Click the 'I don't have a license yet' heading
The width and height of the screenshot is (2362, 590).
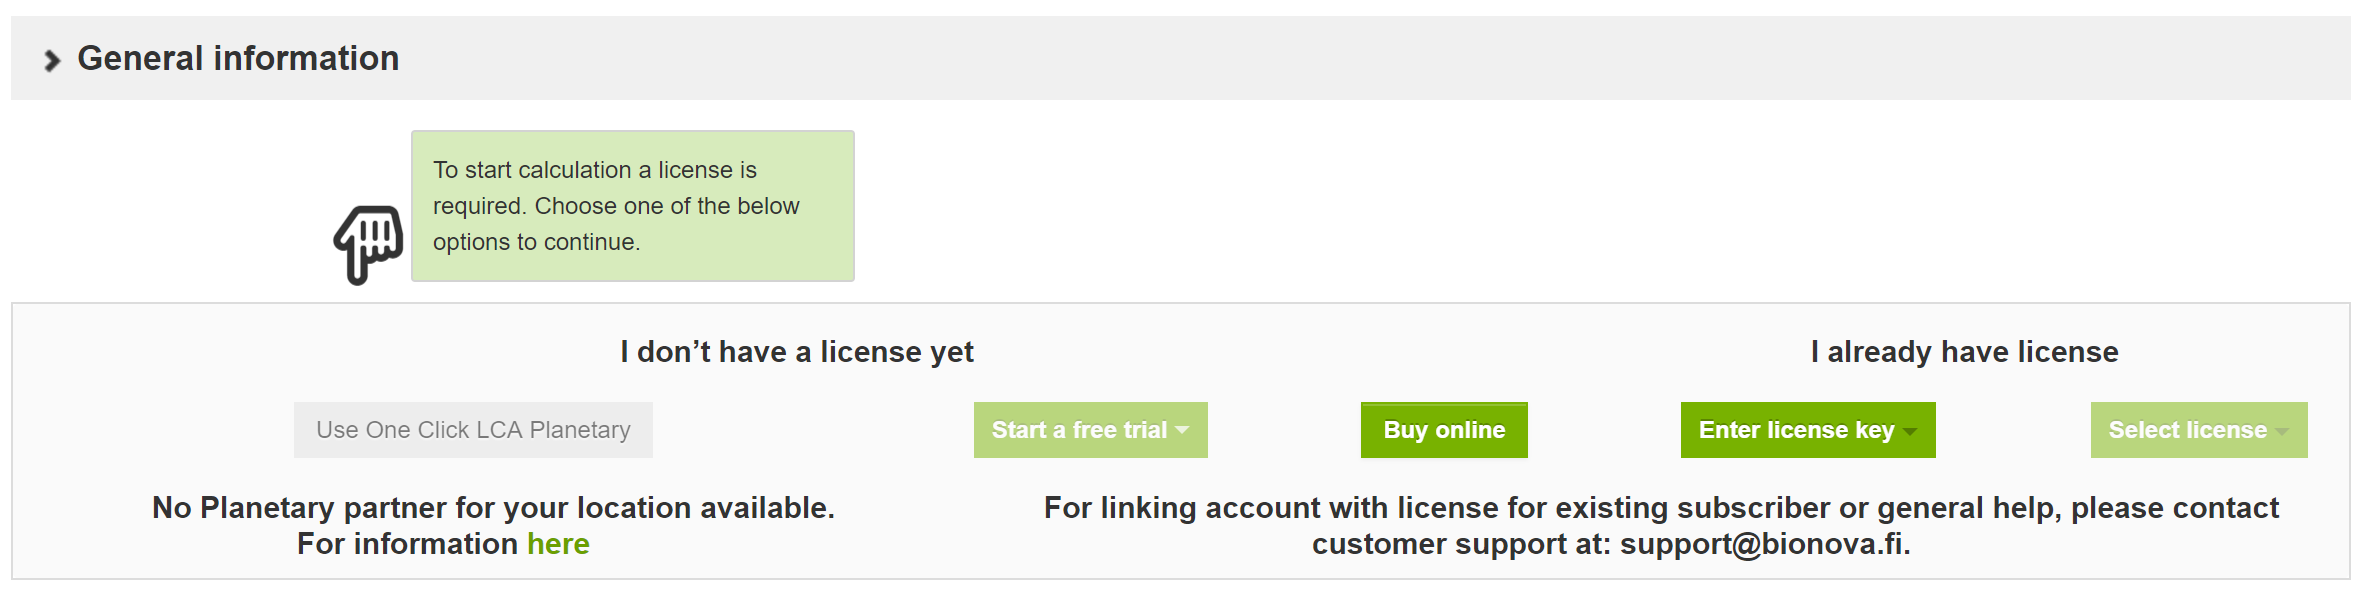coord(797,352)
